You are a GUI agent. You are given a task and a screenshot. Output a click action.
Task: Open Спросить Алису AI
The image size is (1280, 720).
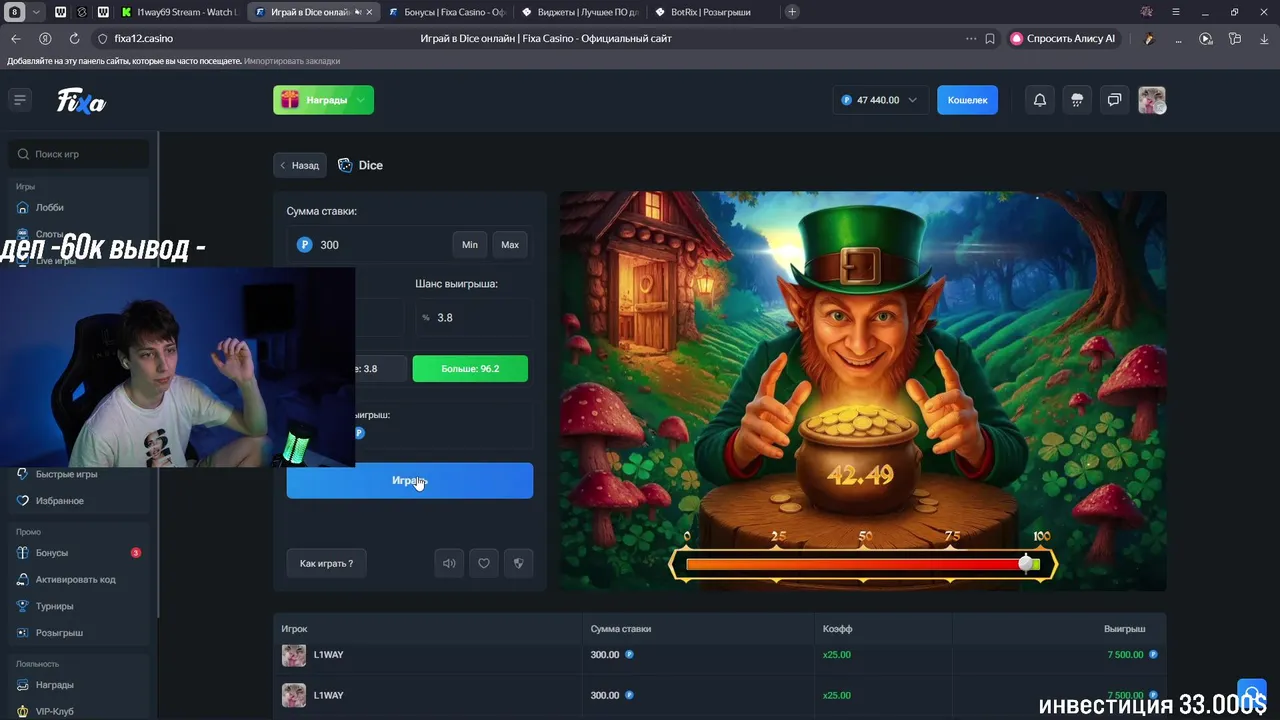(x=1063, y=38)
